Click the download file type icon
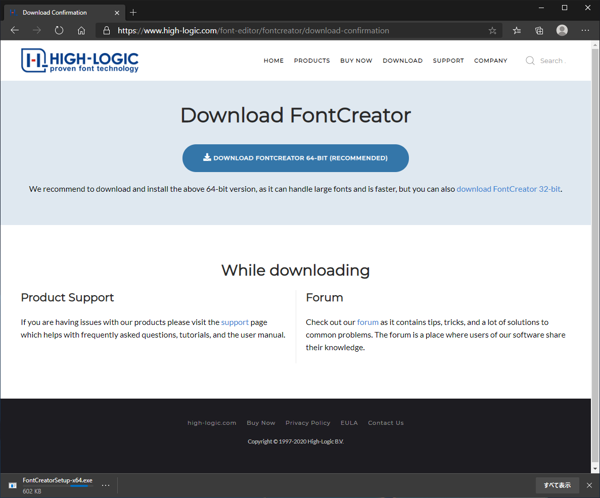The width and height of the screenshot is (600, 498). click(x=13, y=485)
